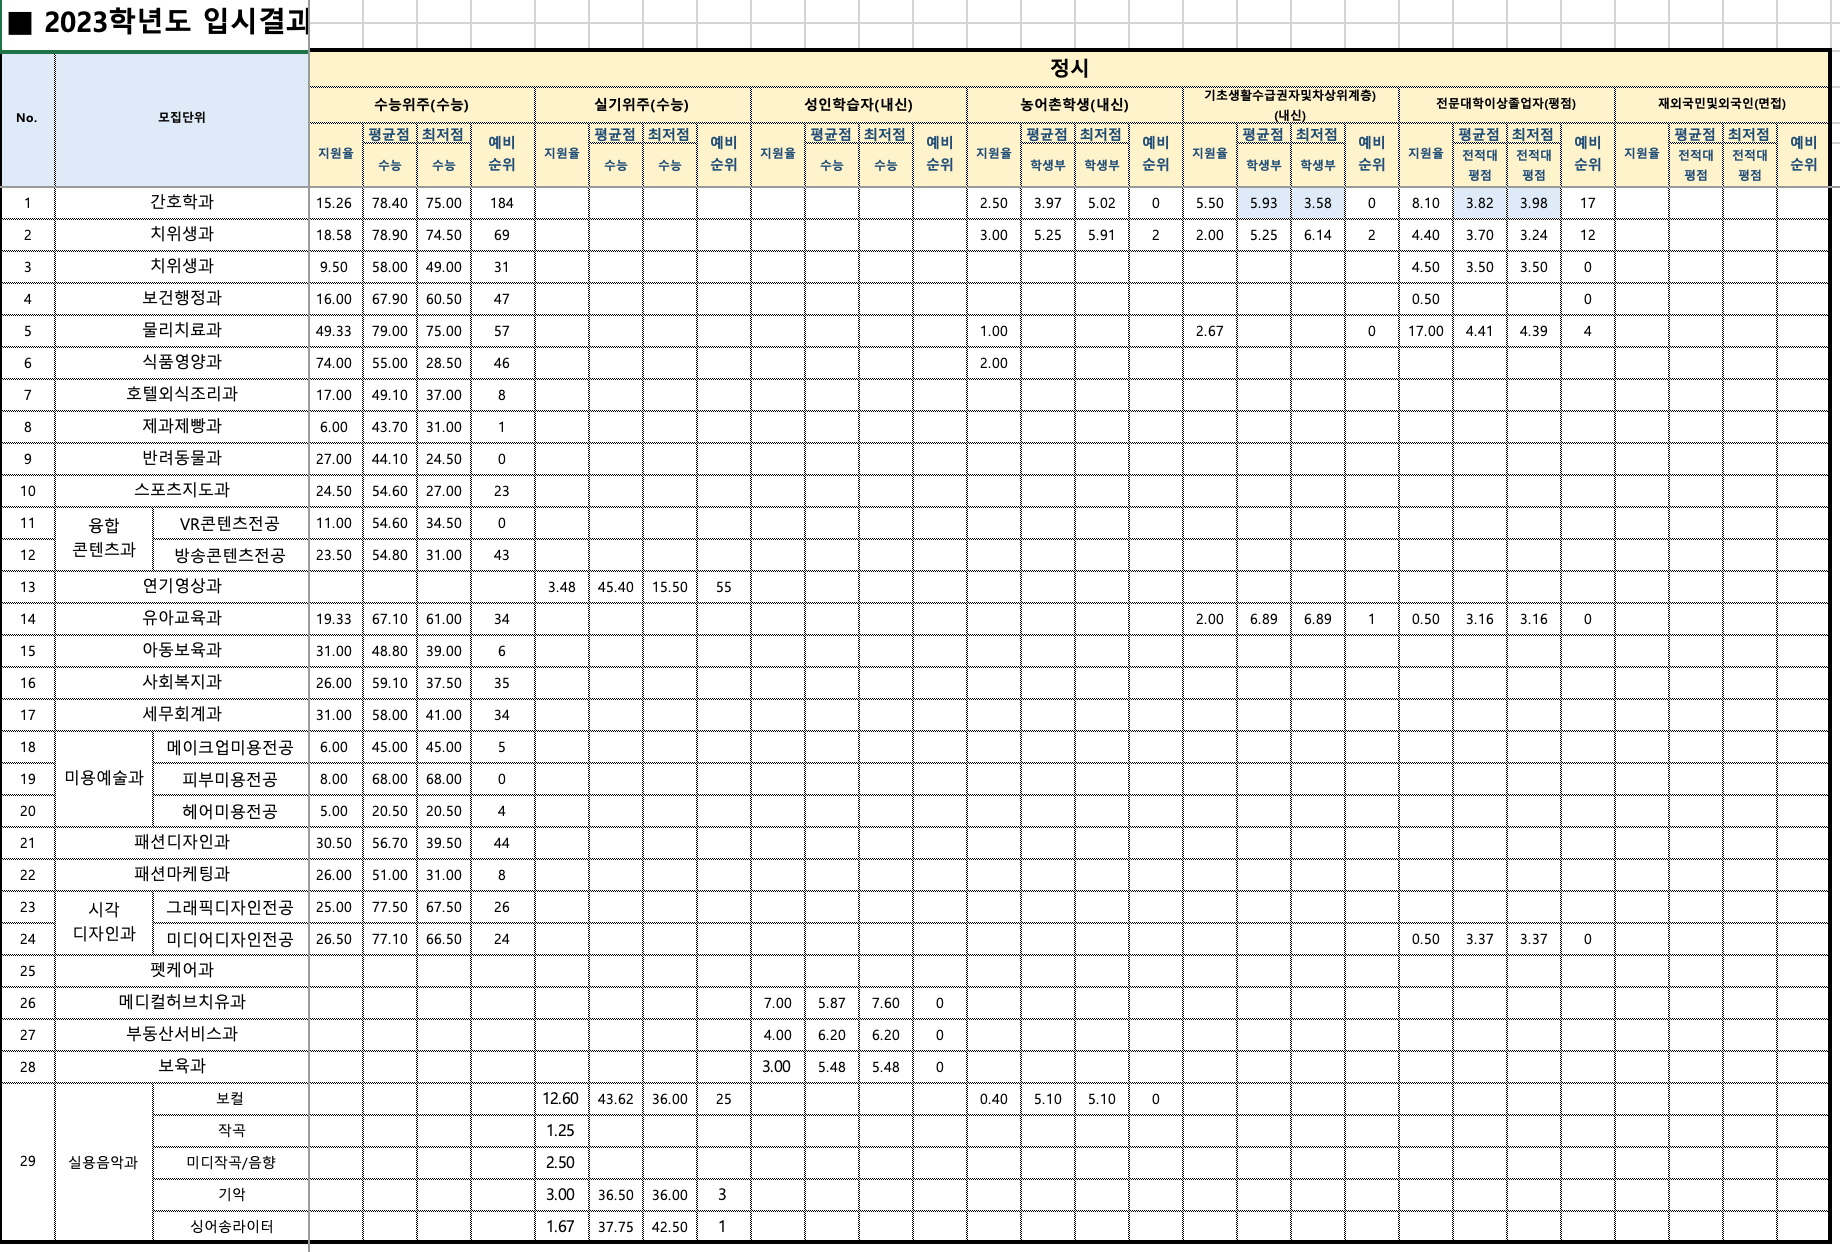Click the 전문대학이상졸업자(평점) group header
This screenshot has height=1252, width=1840.
(1506, 104)
